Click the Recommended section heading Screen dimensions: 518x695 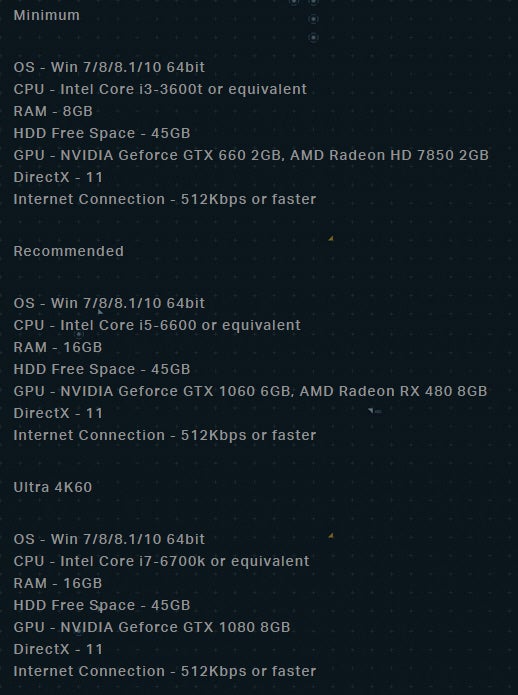[x=69, y=251]
